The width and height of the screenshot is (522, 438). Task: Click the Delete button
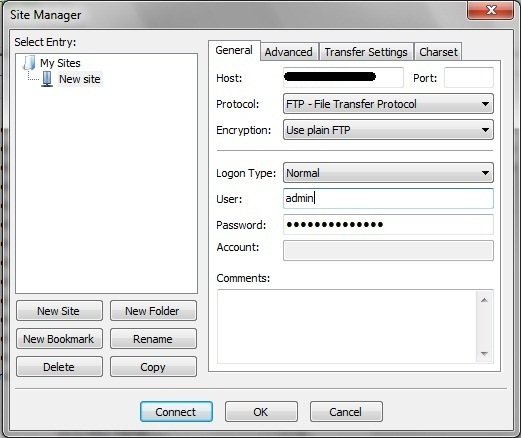59,367
